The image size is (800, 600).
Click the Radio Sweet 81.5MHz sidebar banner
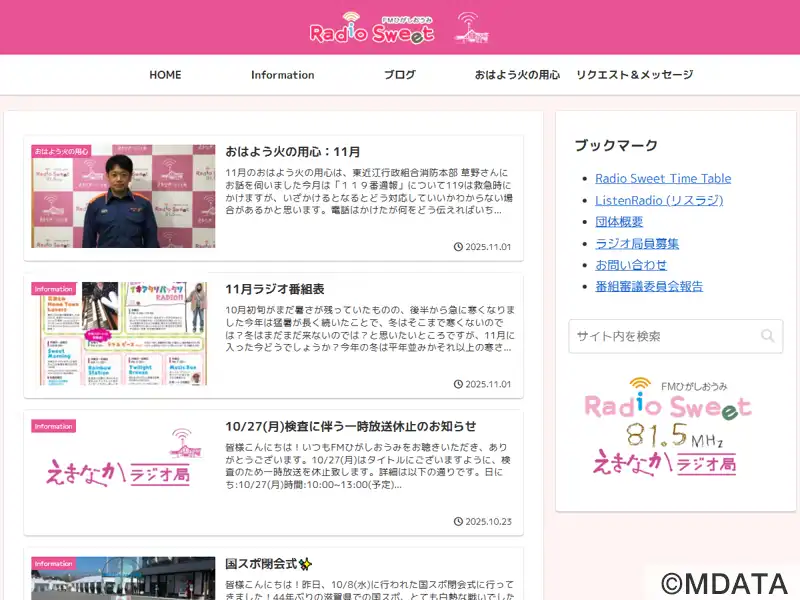click(667, 425)
